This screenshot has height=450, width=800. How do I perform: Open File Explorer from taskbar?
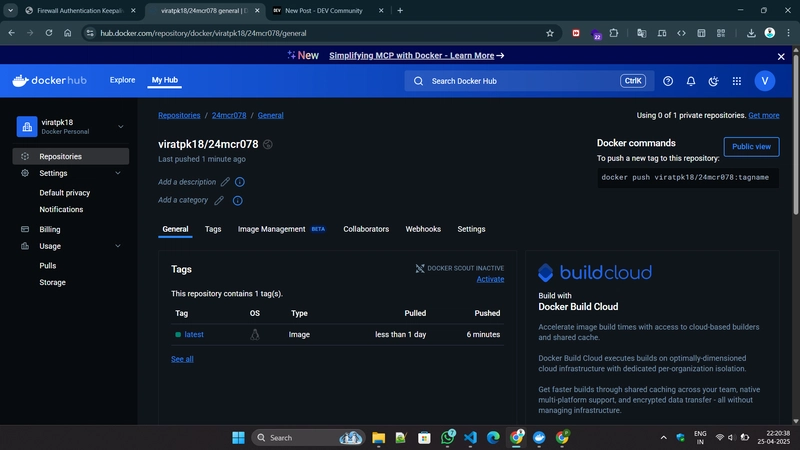tap(378, 438)
